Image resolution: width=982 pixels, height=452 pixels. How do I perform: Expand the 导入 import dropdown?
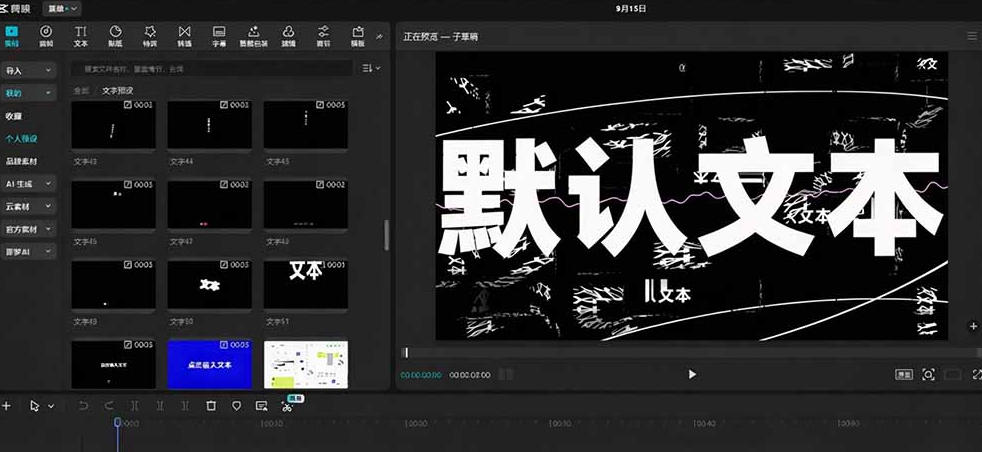[29, 71]
